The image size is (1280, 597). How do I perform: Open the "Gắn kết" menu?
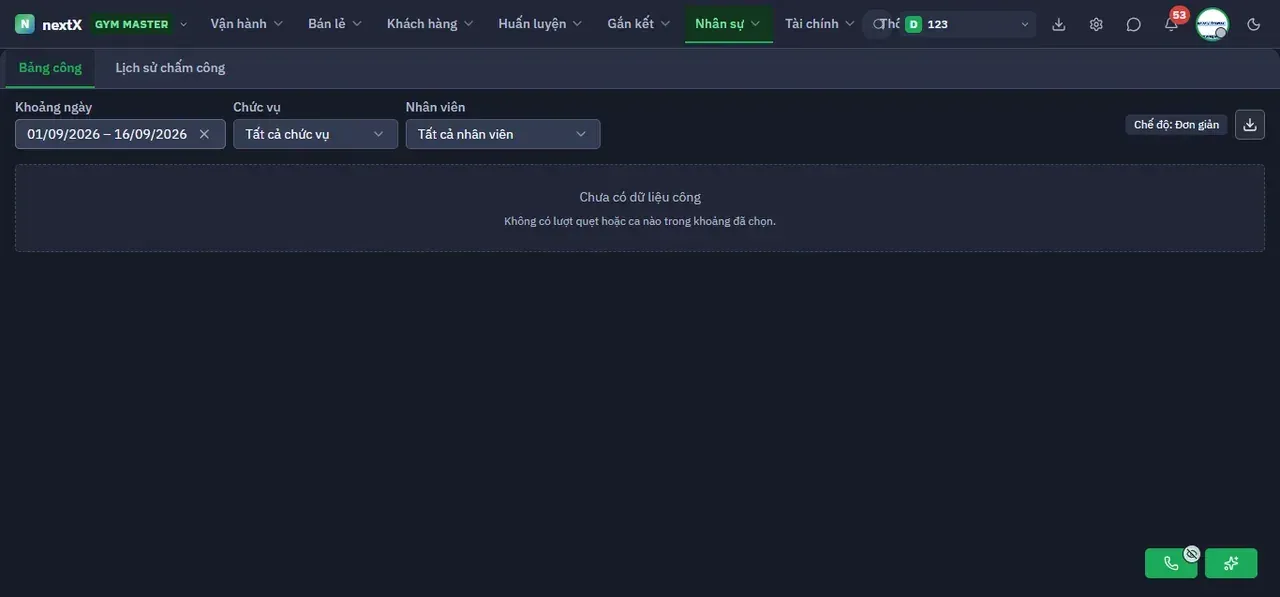tap(639, 24)
